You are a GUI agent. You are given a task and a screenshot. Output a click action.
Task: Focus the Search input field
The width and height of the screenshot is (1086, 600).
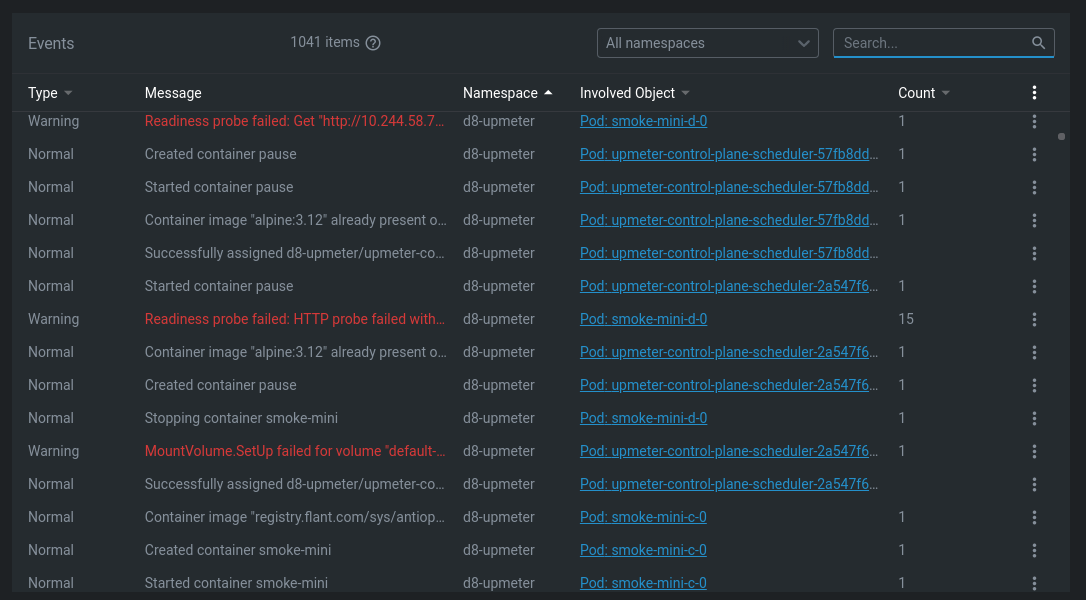click(x=932, y=43)
